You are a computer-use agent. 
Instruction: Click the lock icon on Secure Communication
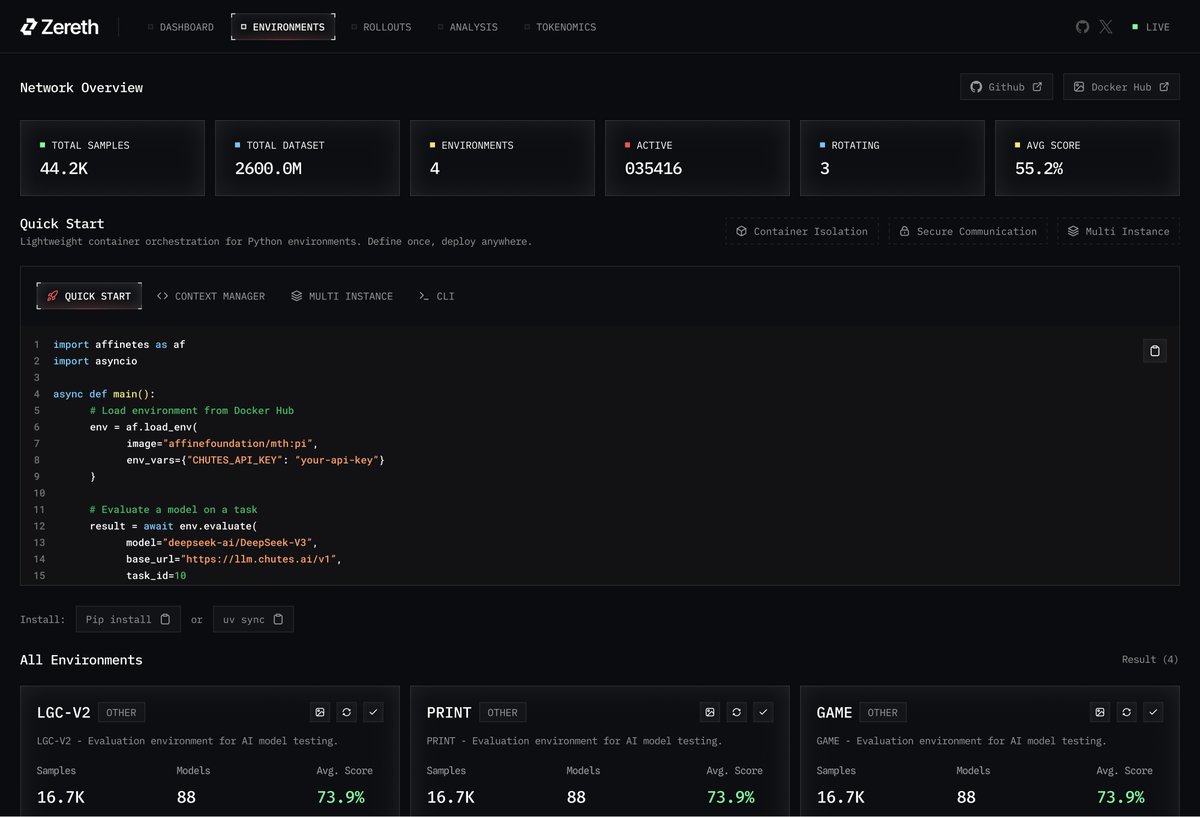(x=905, y=231)
